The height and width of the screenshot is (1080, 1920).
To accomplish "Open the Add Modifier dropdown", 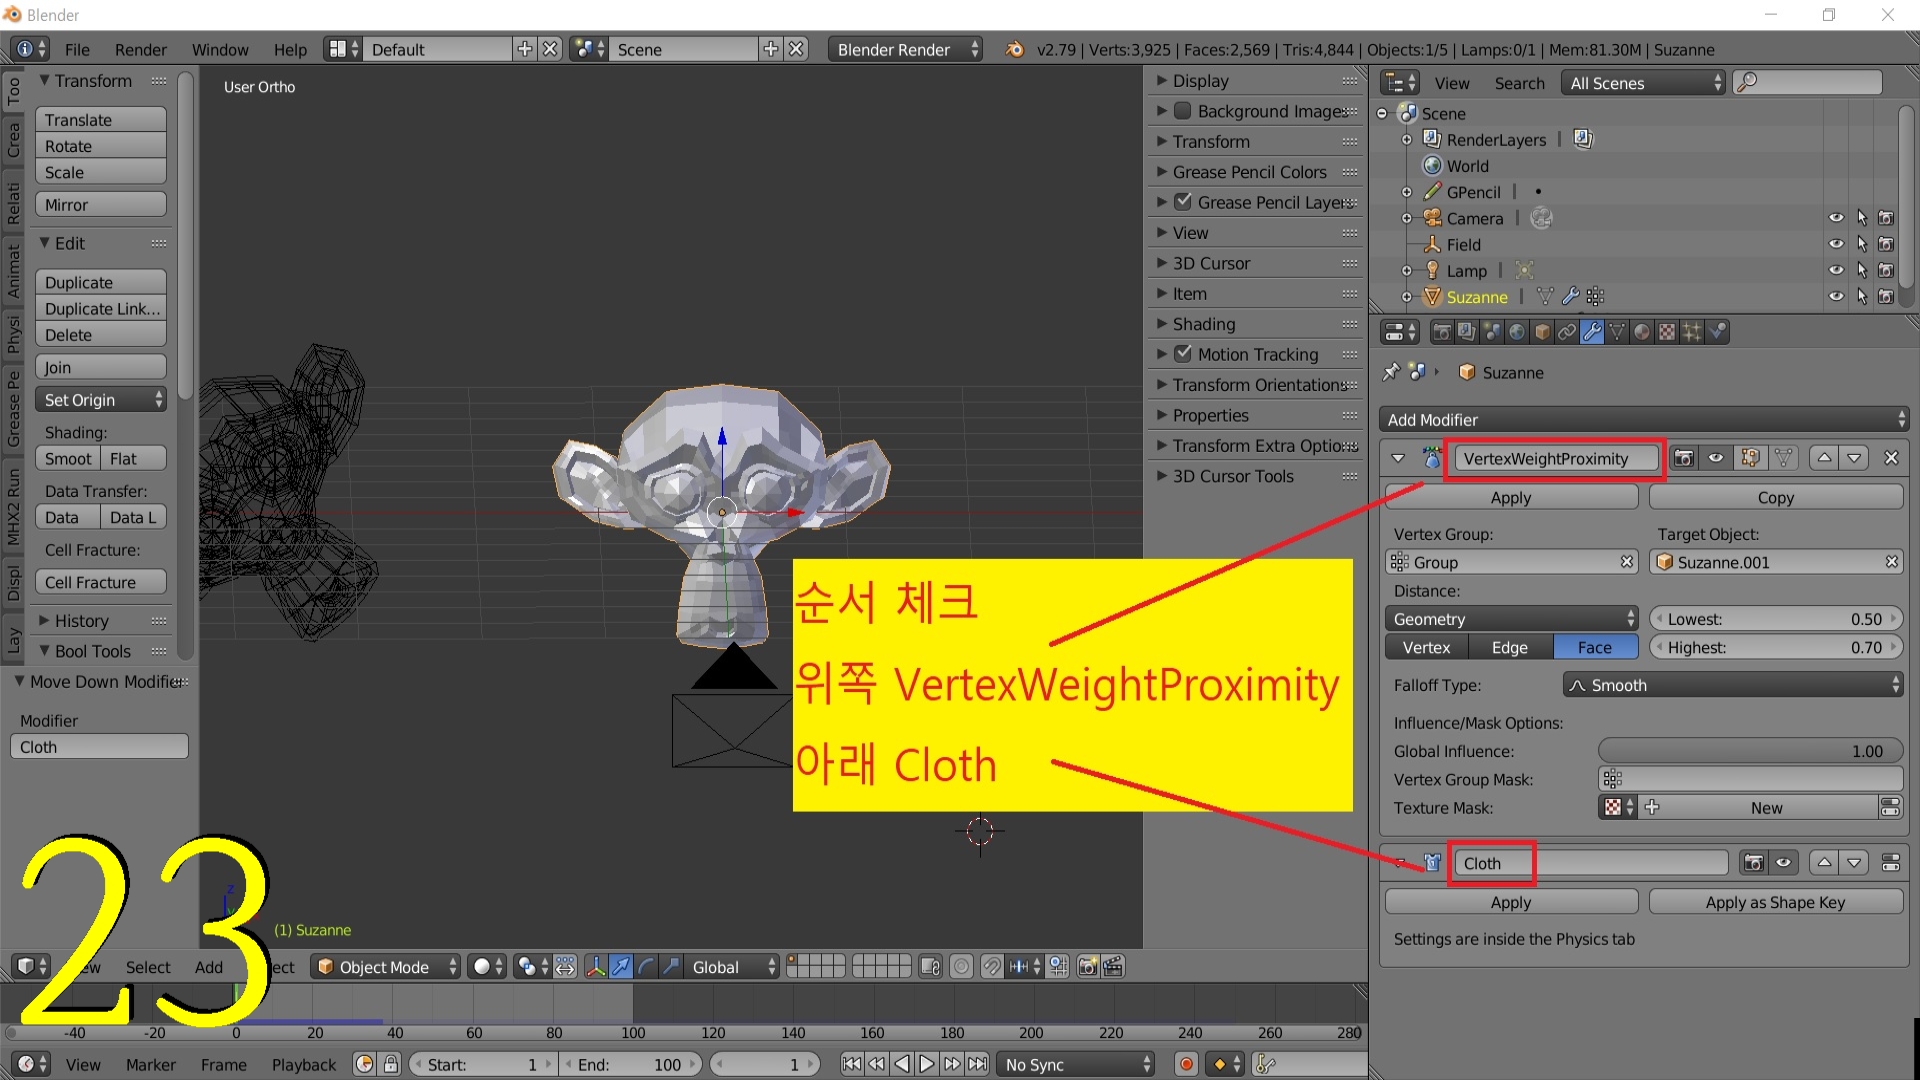I will [1644, 420].
